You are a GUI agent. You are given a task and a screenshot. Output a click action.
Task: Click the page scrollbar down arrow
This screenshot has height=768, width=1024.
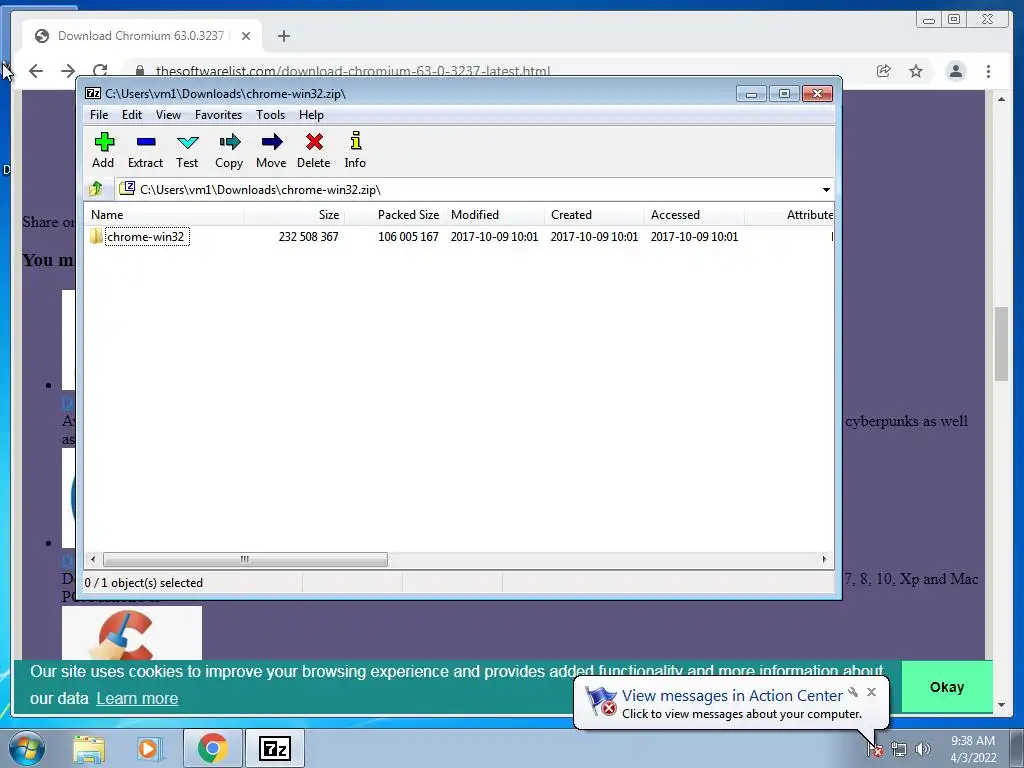(1002, 705)
